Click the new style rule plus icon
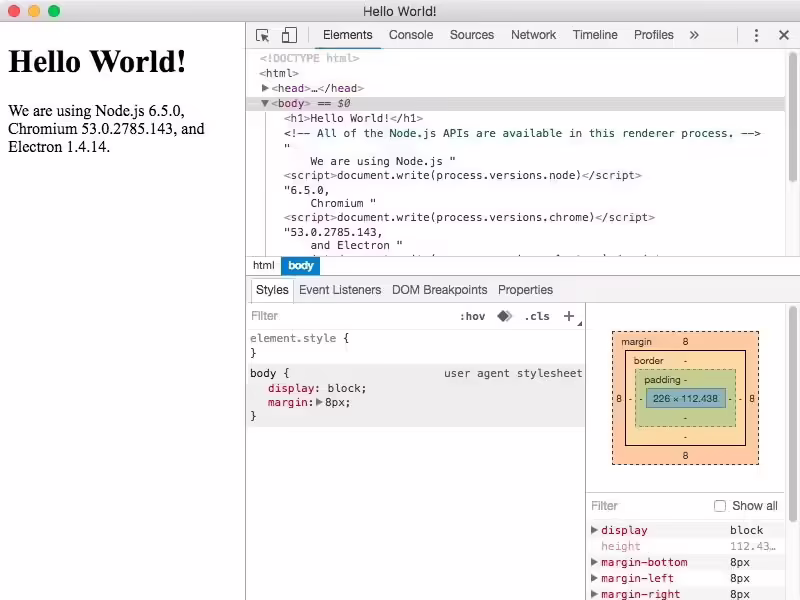 pyautogui.click(x=568, y=316)
